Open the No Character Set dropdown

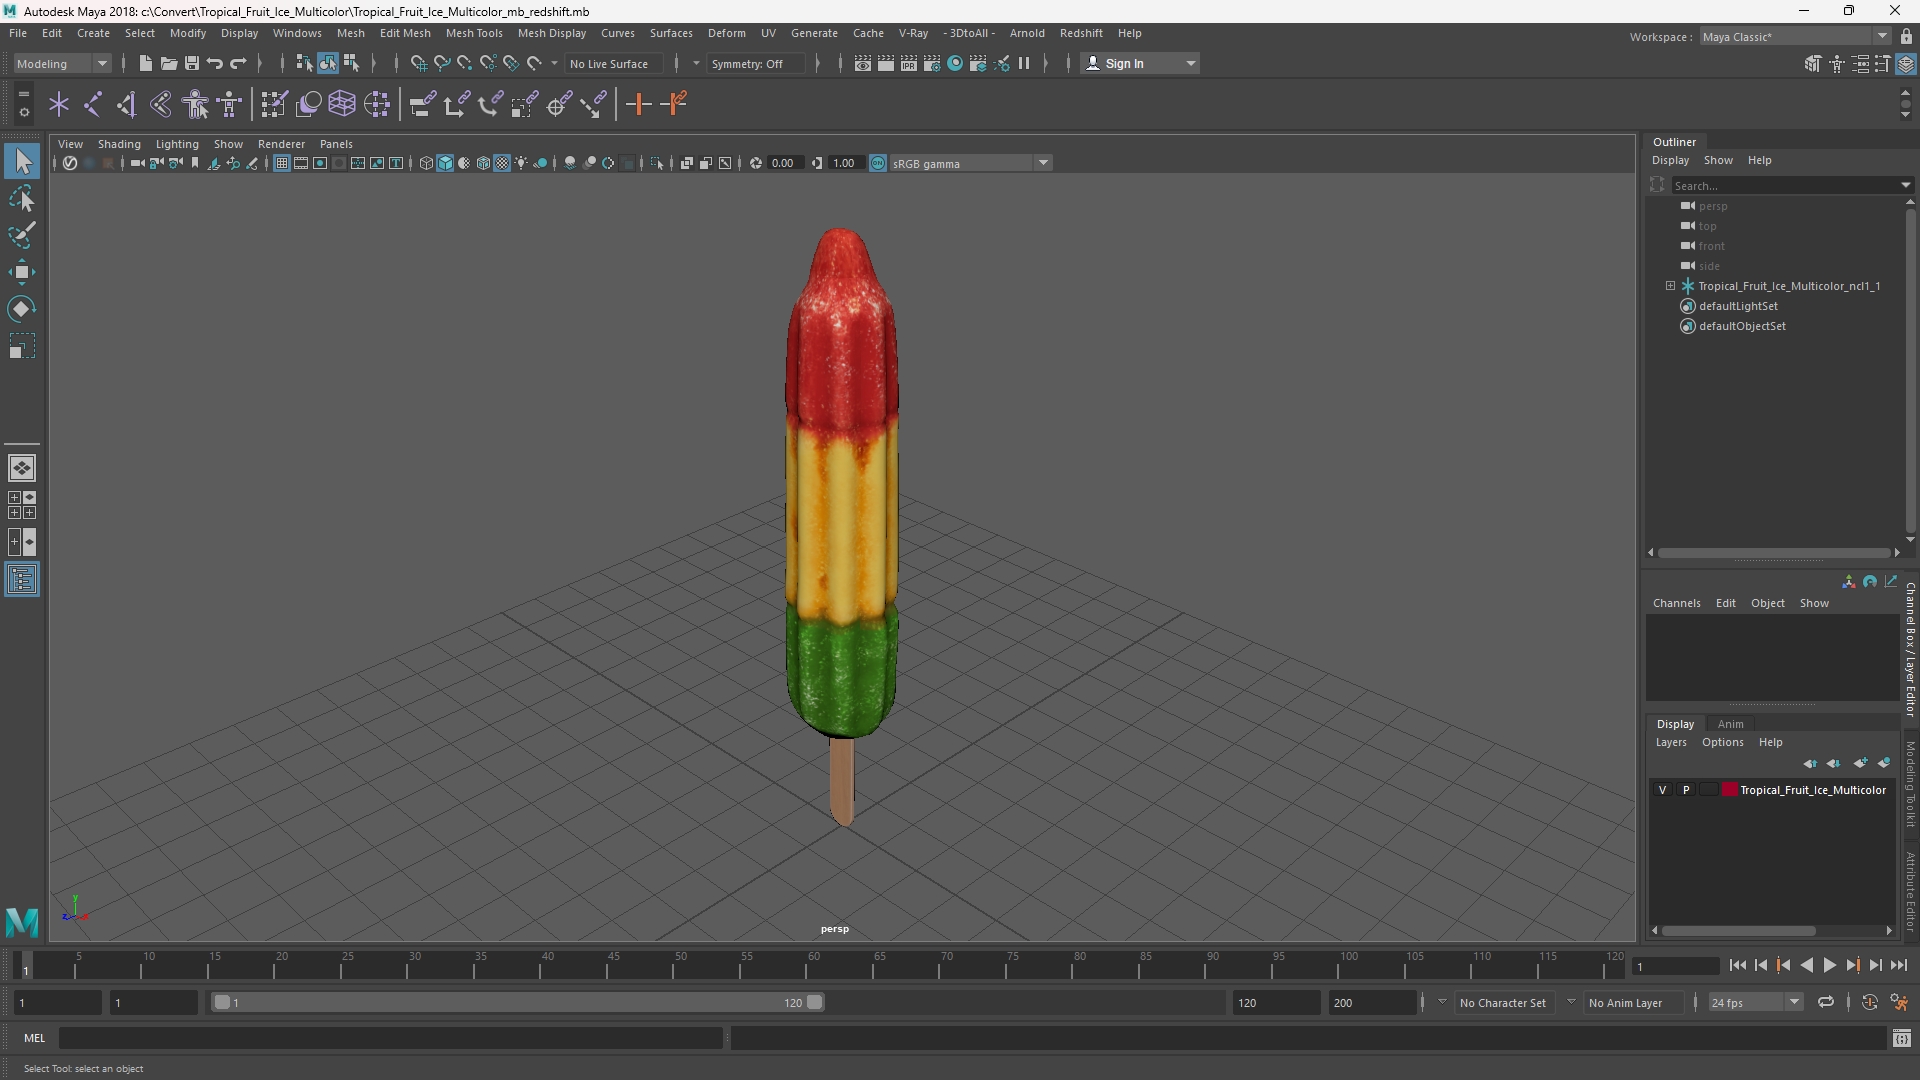1503,1002
